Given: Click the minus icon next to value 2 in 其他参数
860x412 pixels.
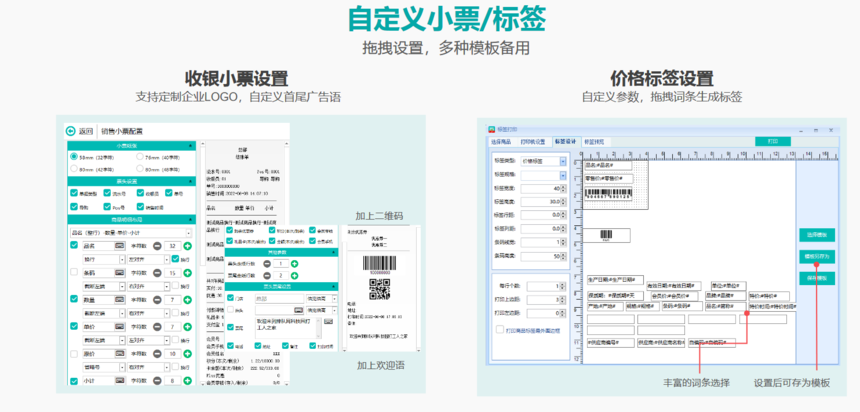Looking at the screenshot, I should pos(267,275).
